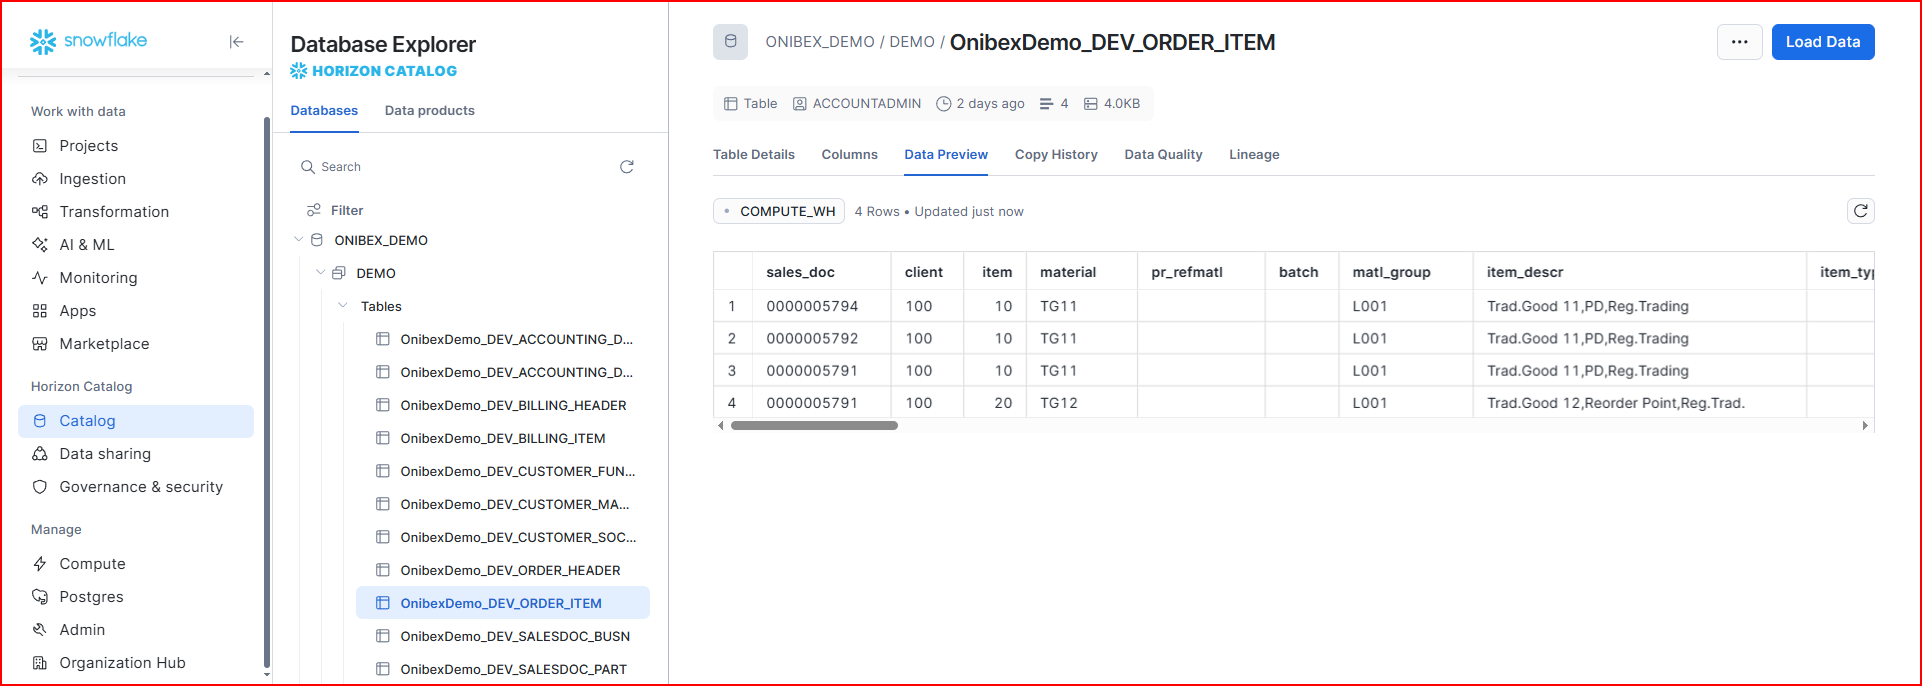Image resolution: width=1922 pixels, height=686 pixels.
Task: Open the Filter option in explorer
Action: pos(335,210)
